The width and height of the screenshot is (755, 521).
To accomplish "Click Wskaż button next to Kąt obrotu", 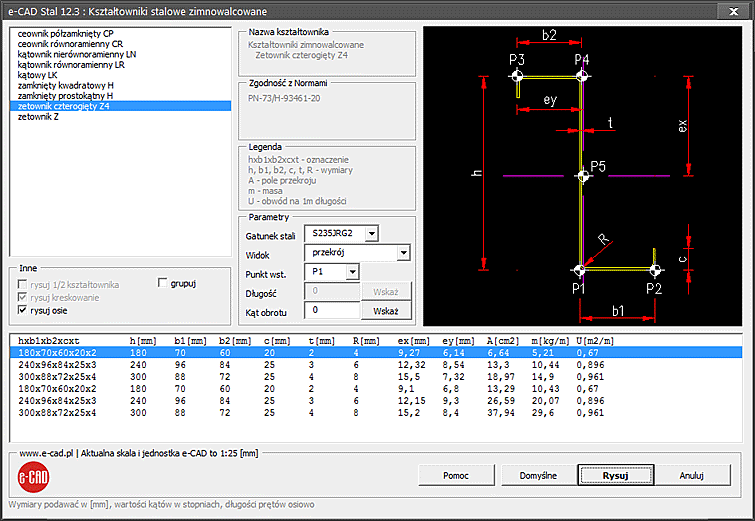I will point(386,311).
